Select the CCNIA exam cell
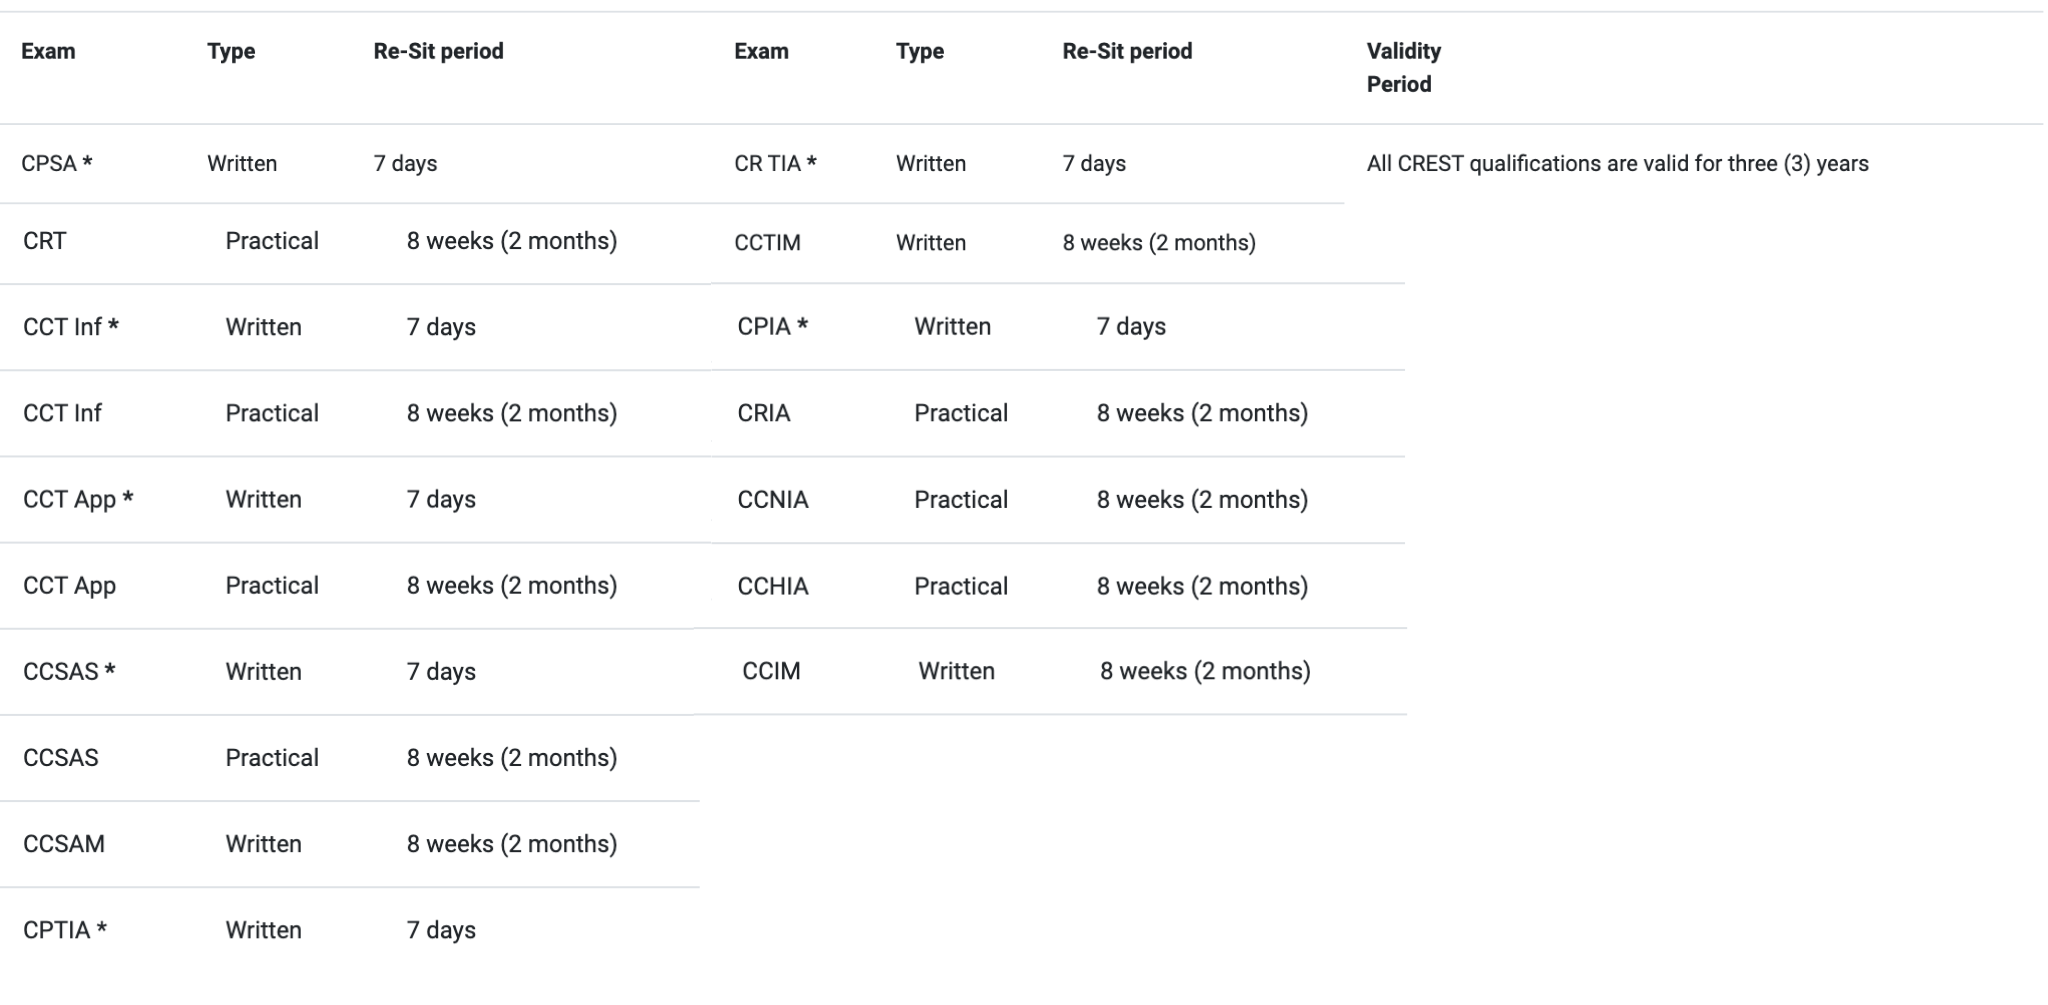The image size is (2048, 1005). (773, 499)
